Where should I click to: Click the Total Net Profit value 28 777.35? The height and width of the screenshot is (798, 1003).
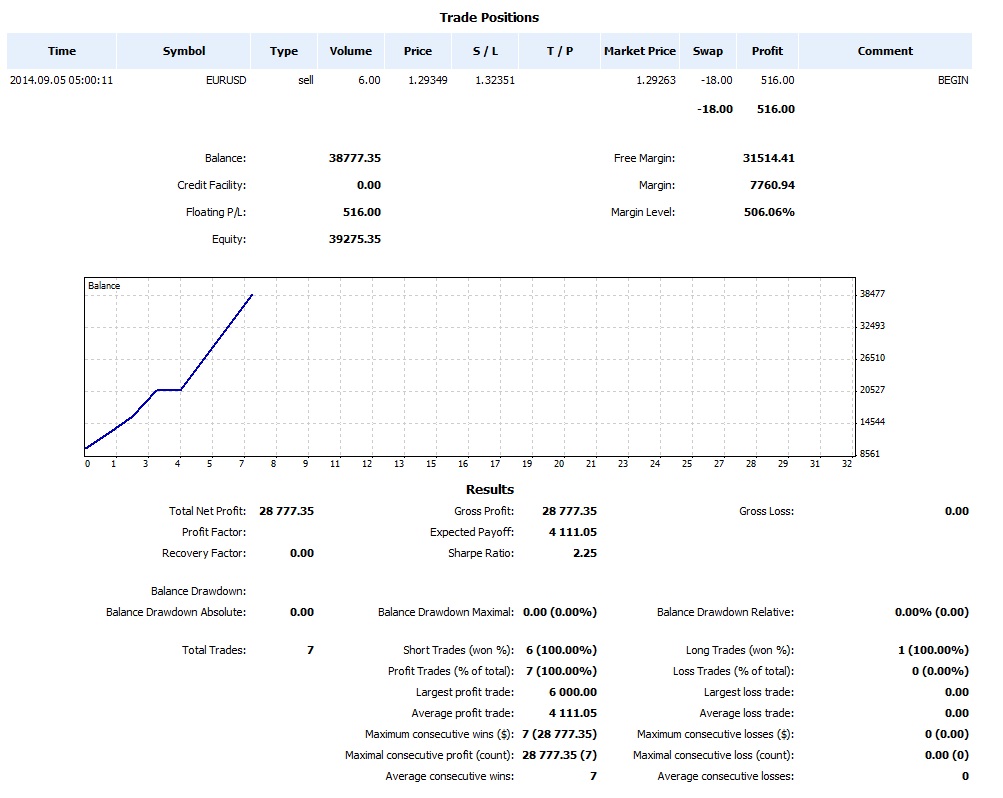click(x=287, y=511)
